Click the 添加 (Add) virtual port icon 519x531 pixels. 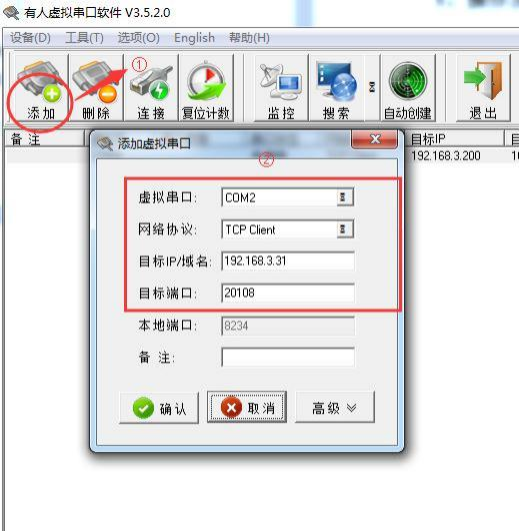tap(41, 89)
